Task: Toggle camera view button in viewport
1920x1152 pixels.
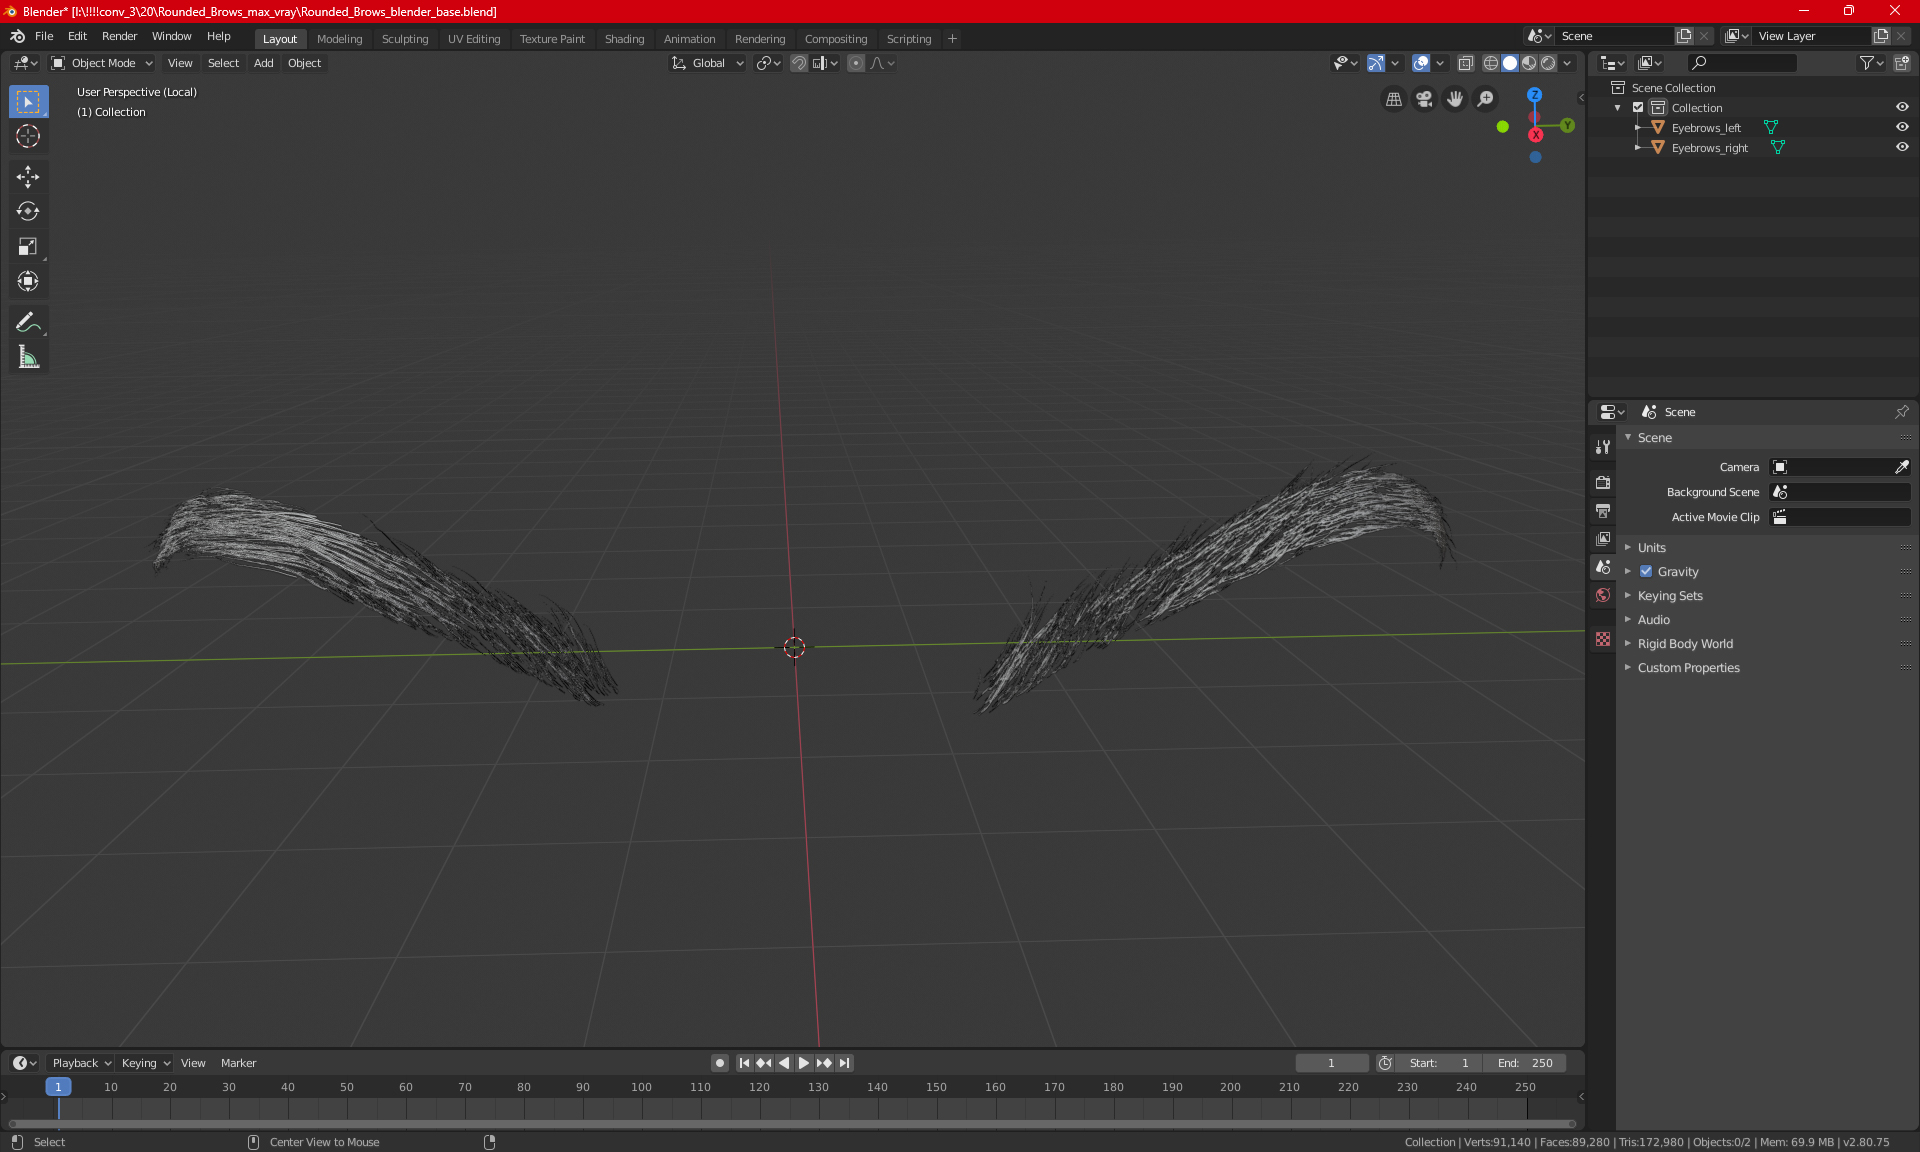Action: [x=1424, y=99]
